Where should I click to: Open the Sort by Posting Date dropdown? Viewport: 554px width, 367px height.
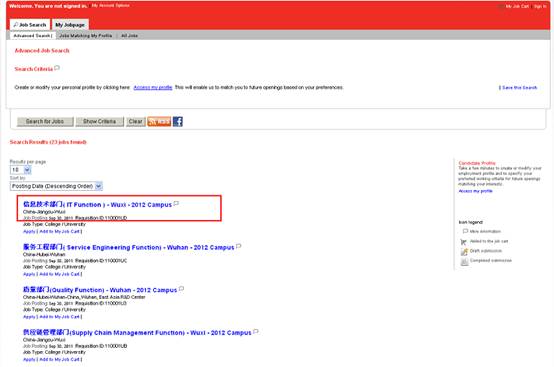[x=56, y=186]
